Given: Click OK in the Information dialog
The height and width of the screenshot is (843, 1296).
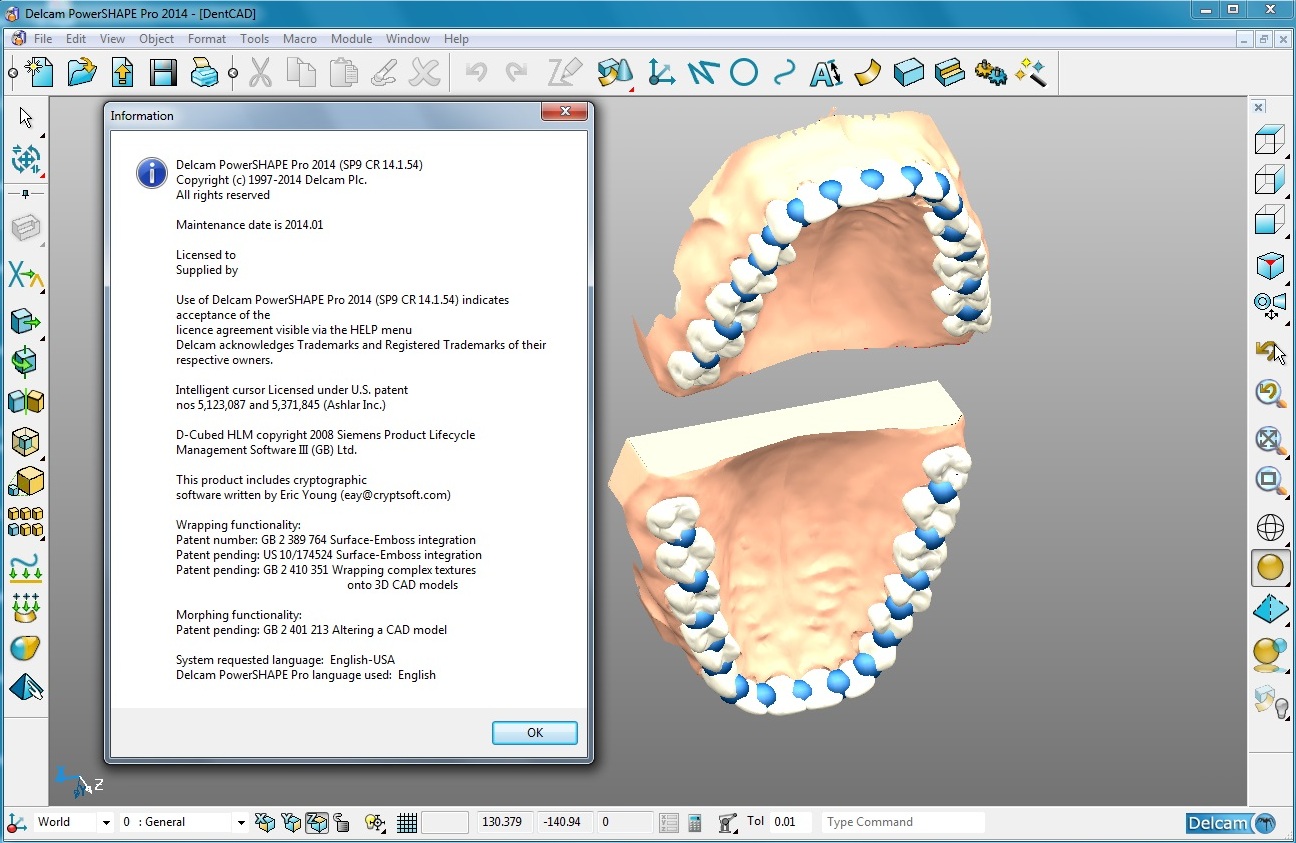Looking at the screenshot, I should (x=535, y=733).
